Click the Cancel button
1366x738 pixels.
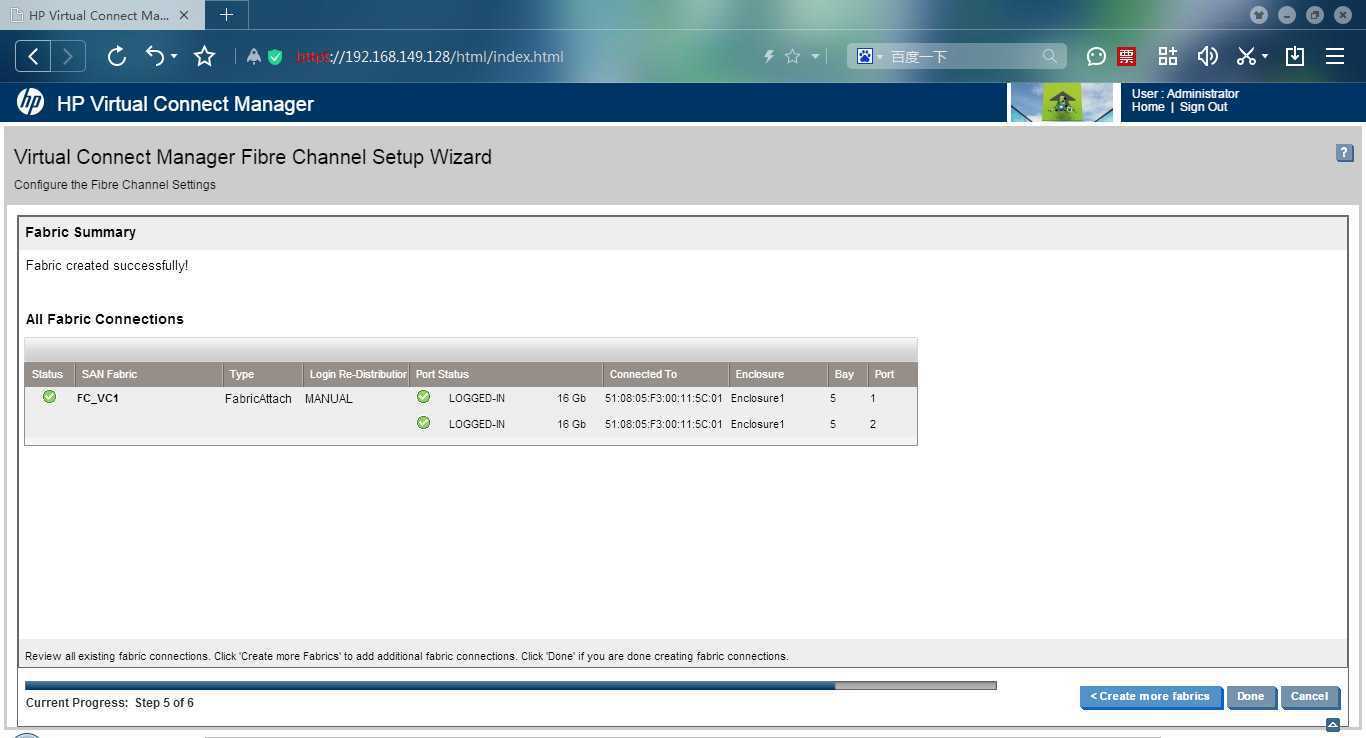point(1309,697)
